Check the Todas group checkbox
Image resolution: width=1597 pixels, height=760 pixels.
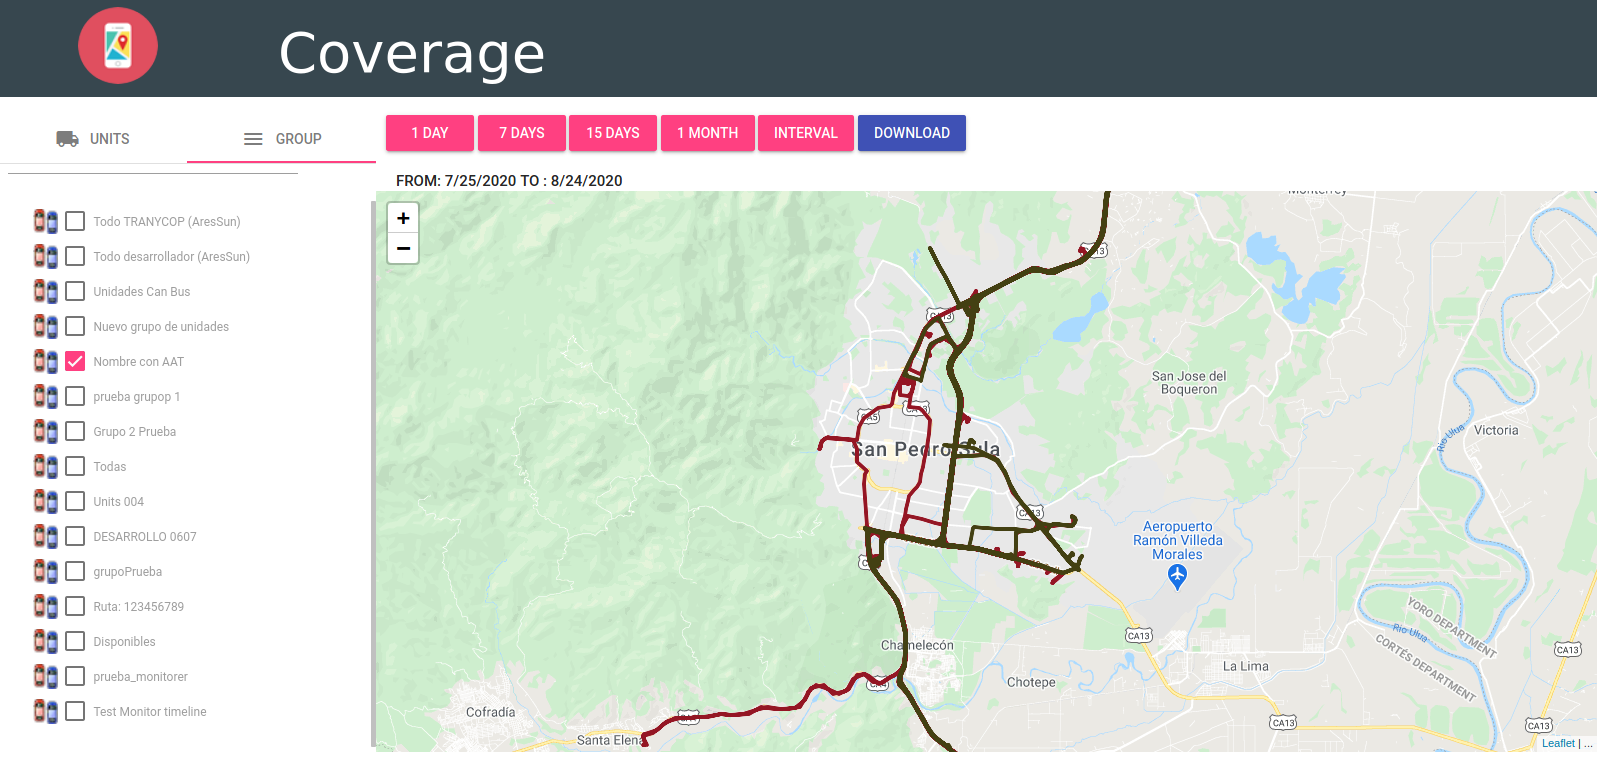[75, 466]
